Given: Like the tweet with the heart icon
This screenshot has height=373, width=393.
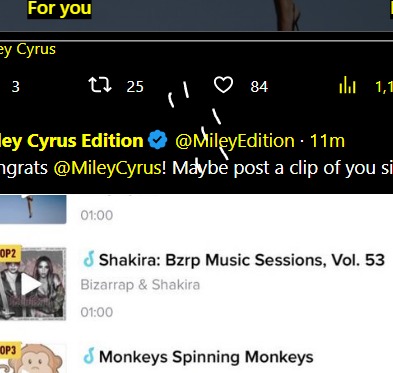Looking at the screenshot, I should 223,85.
